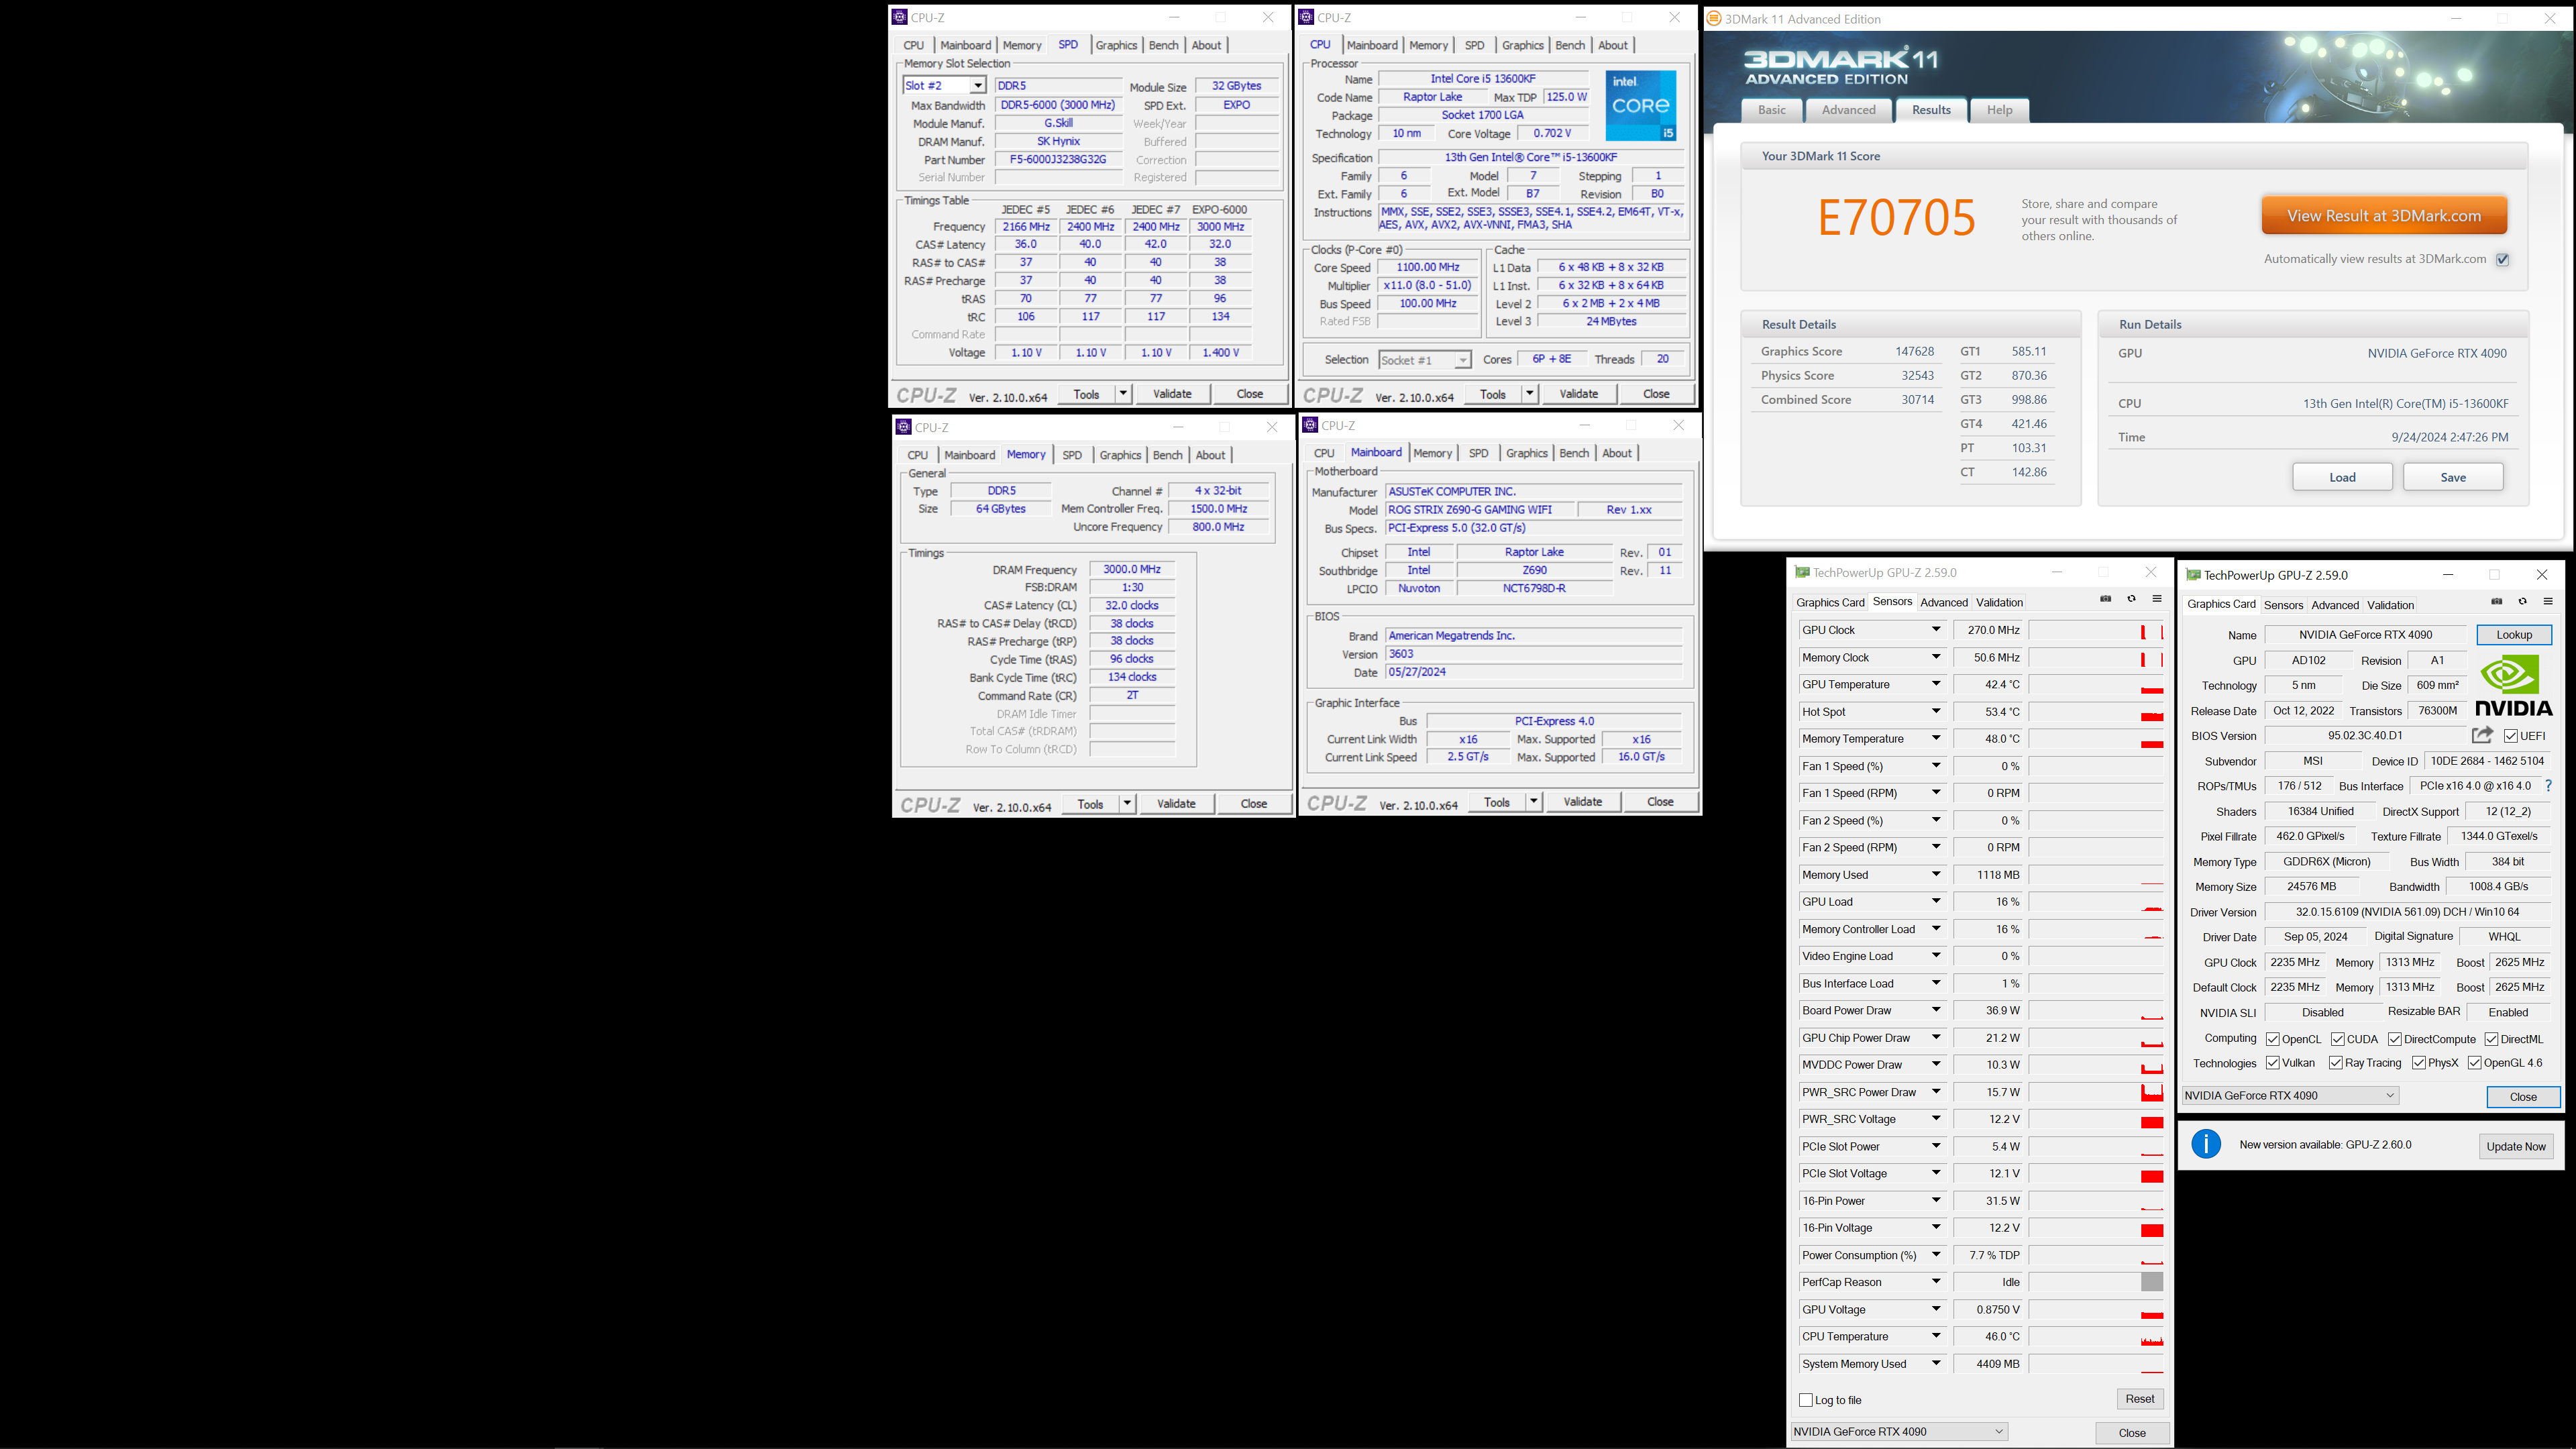2576x1449 pixels.
Task: Click the screenshot camera icon in GPU-Z Graphics Card window
Action: click(x=2497, y=602)
